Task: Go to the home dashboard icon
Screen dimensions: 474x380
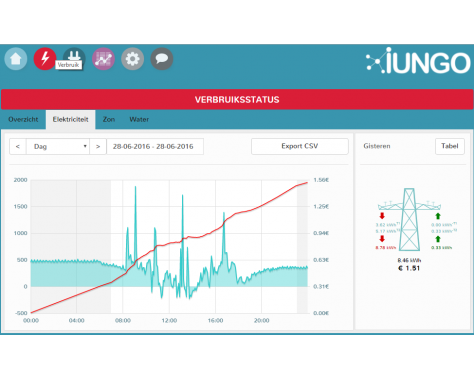Action: pyautogui.click(x=16, y=59)
